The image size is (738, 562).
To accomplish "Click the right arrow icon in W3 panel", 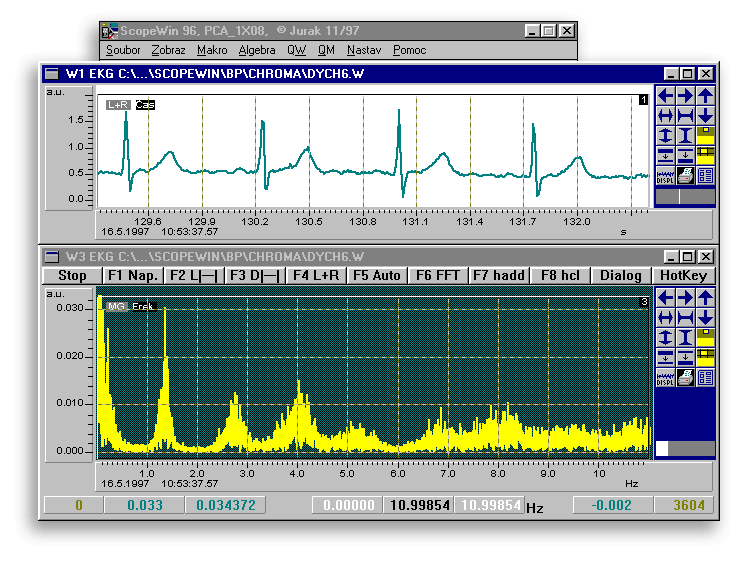I will pyautogui.click(x=685, y=298).
